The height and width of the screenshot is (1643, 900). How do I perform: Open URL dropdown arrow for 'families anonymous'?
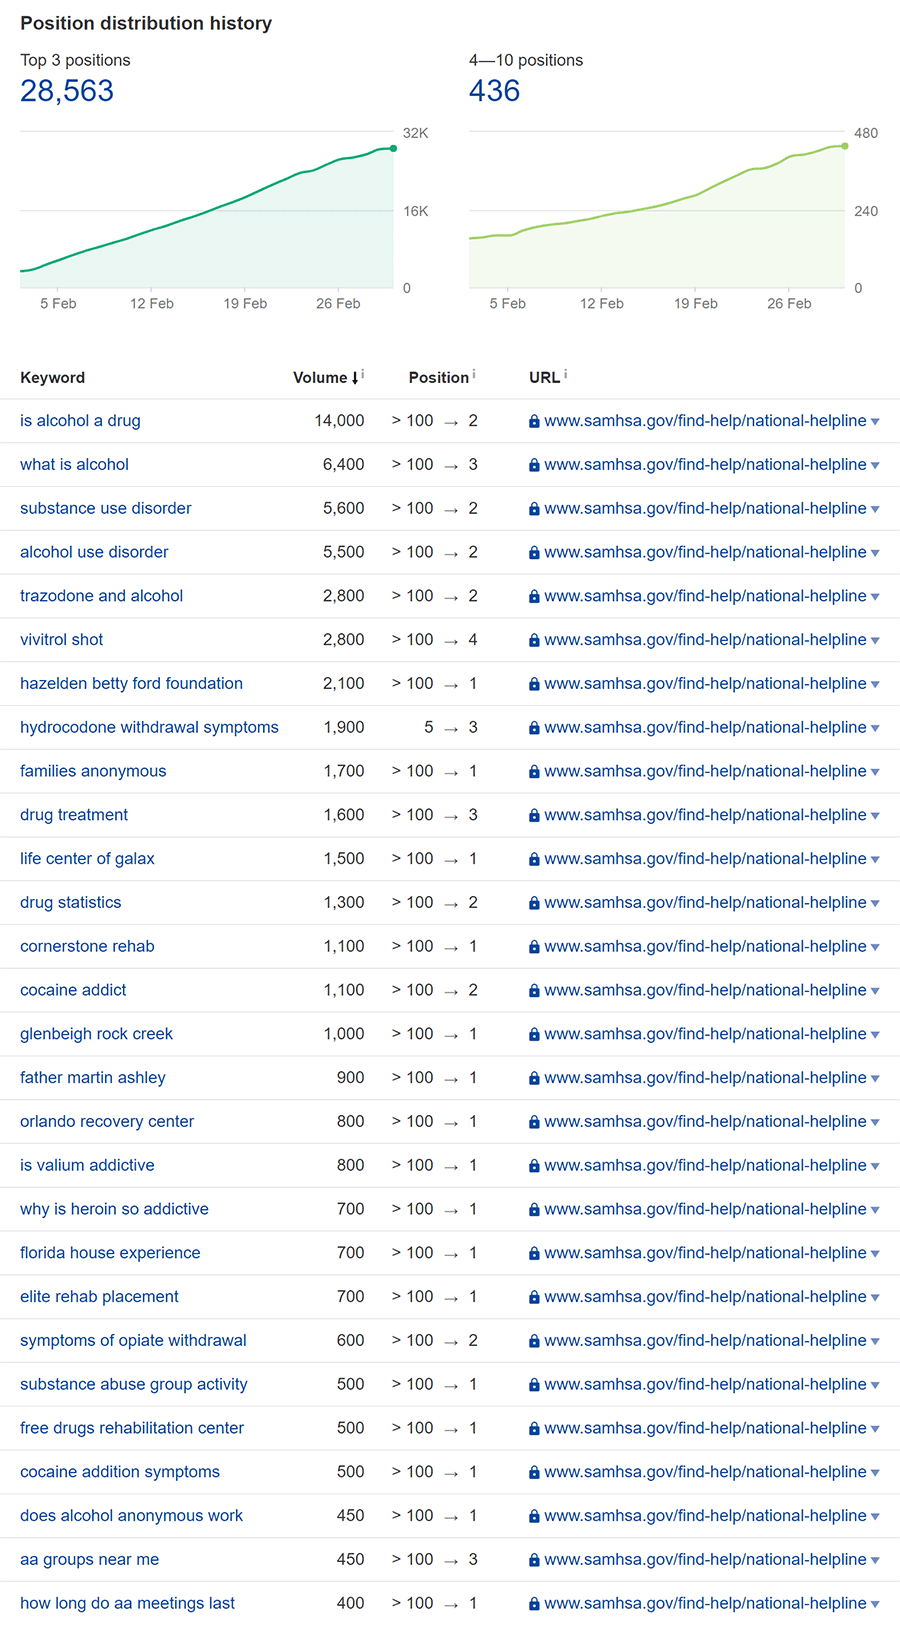point(876,773)
